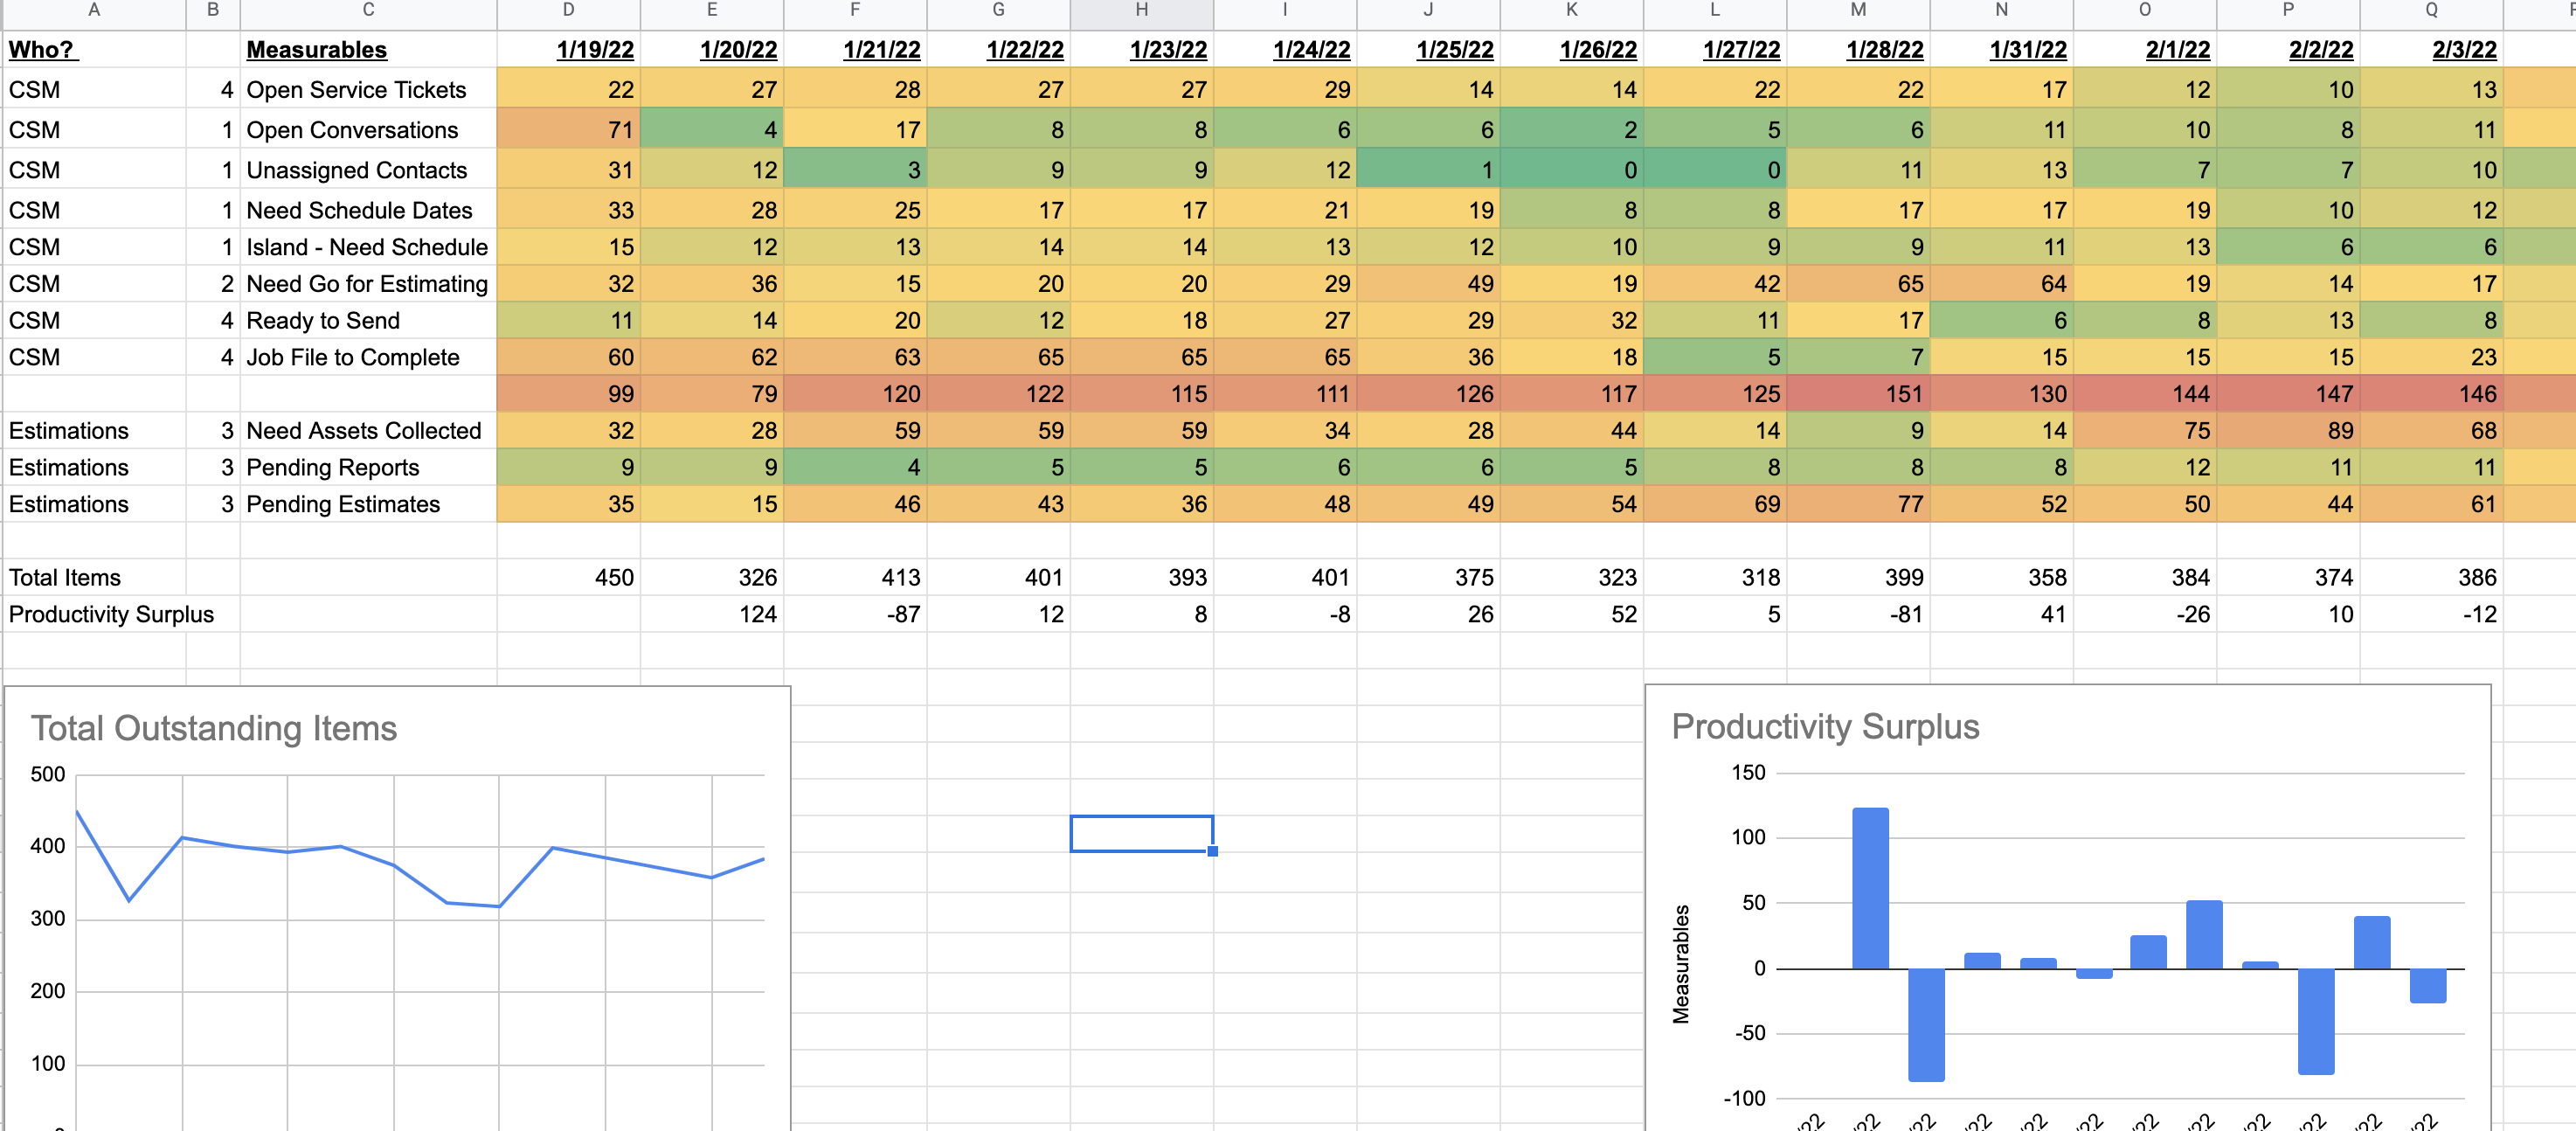Image resolution: width=2576 pixels, height=1131 pixels.
Task: Click the 'Need Go for Estimating' cell
Action: pos(367,284)
